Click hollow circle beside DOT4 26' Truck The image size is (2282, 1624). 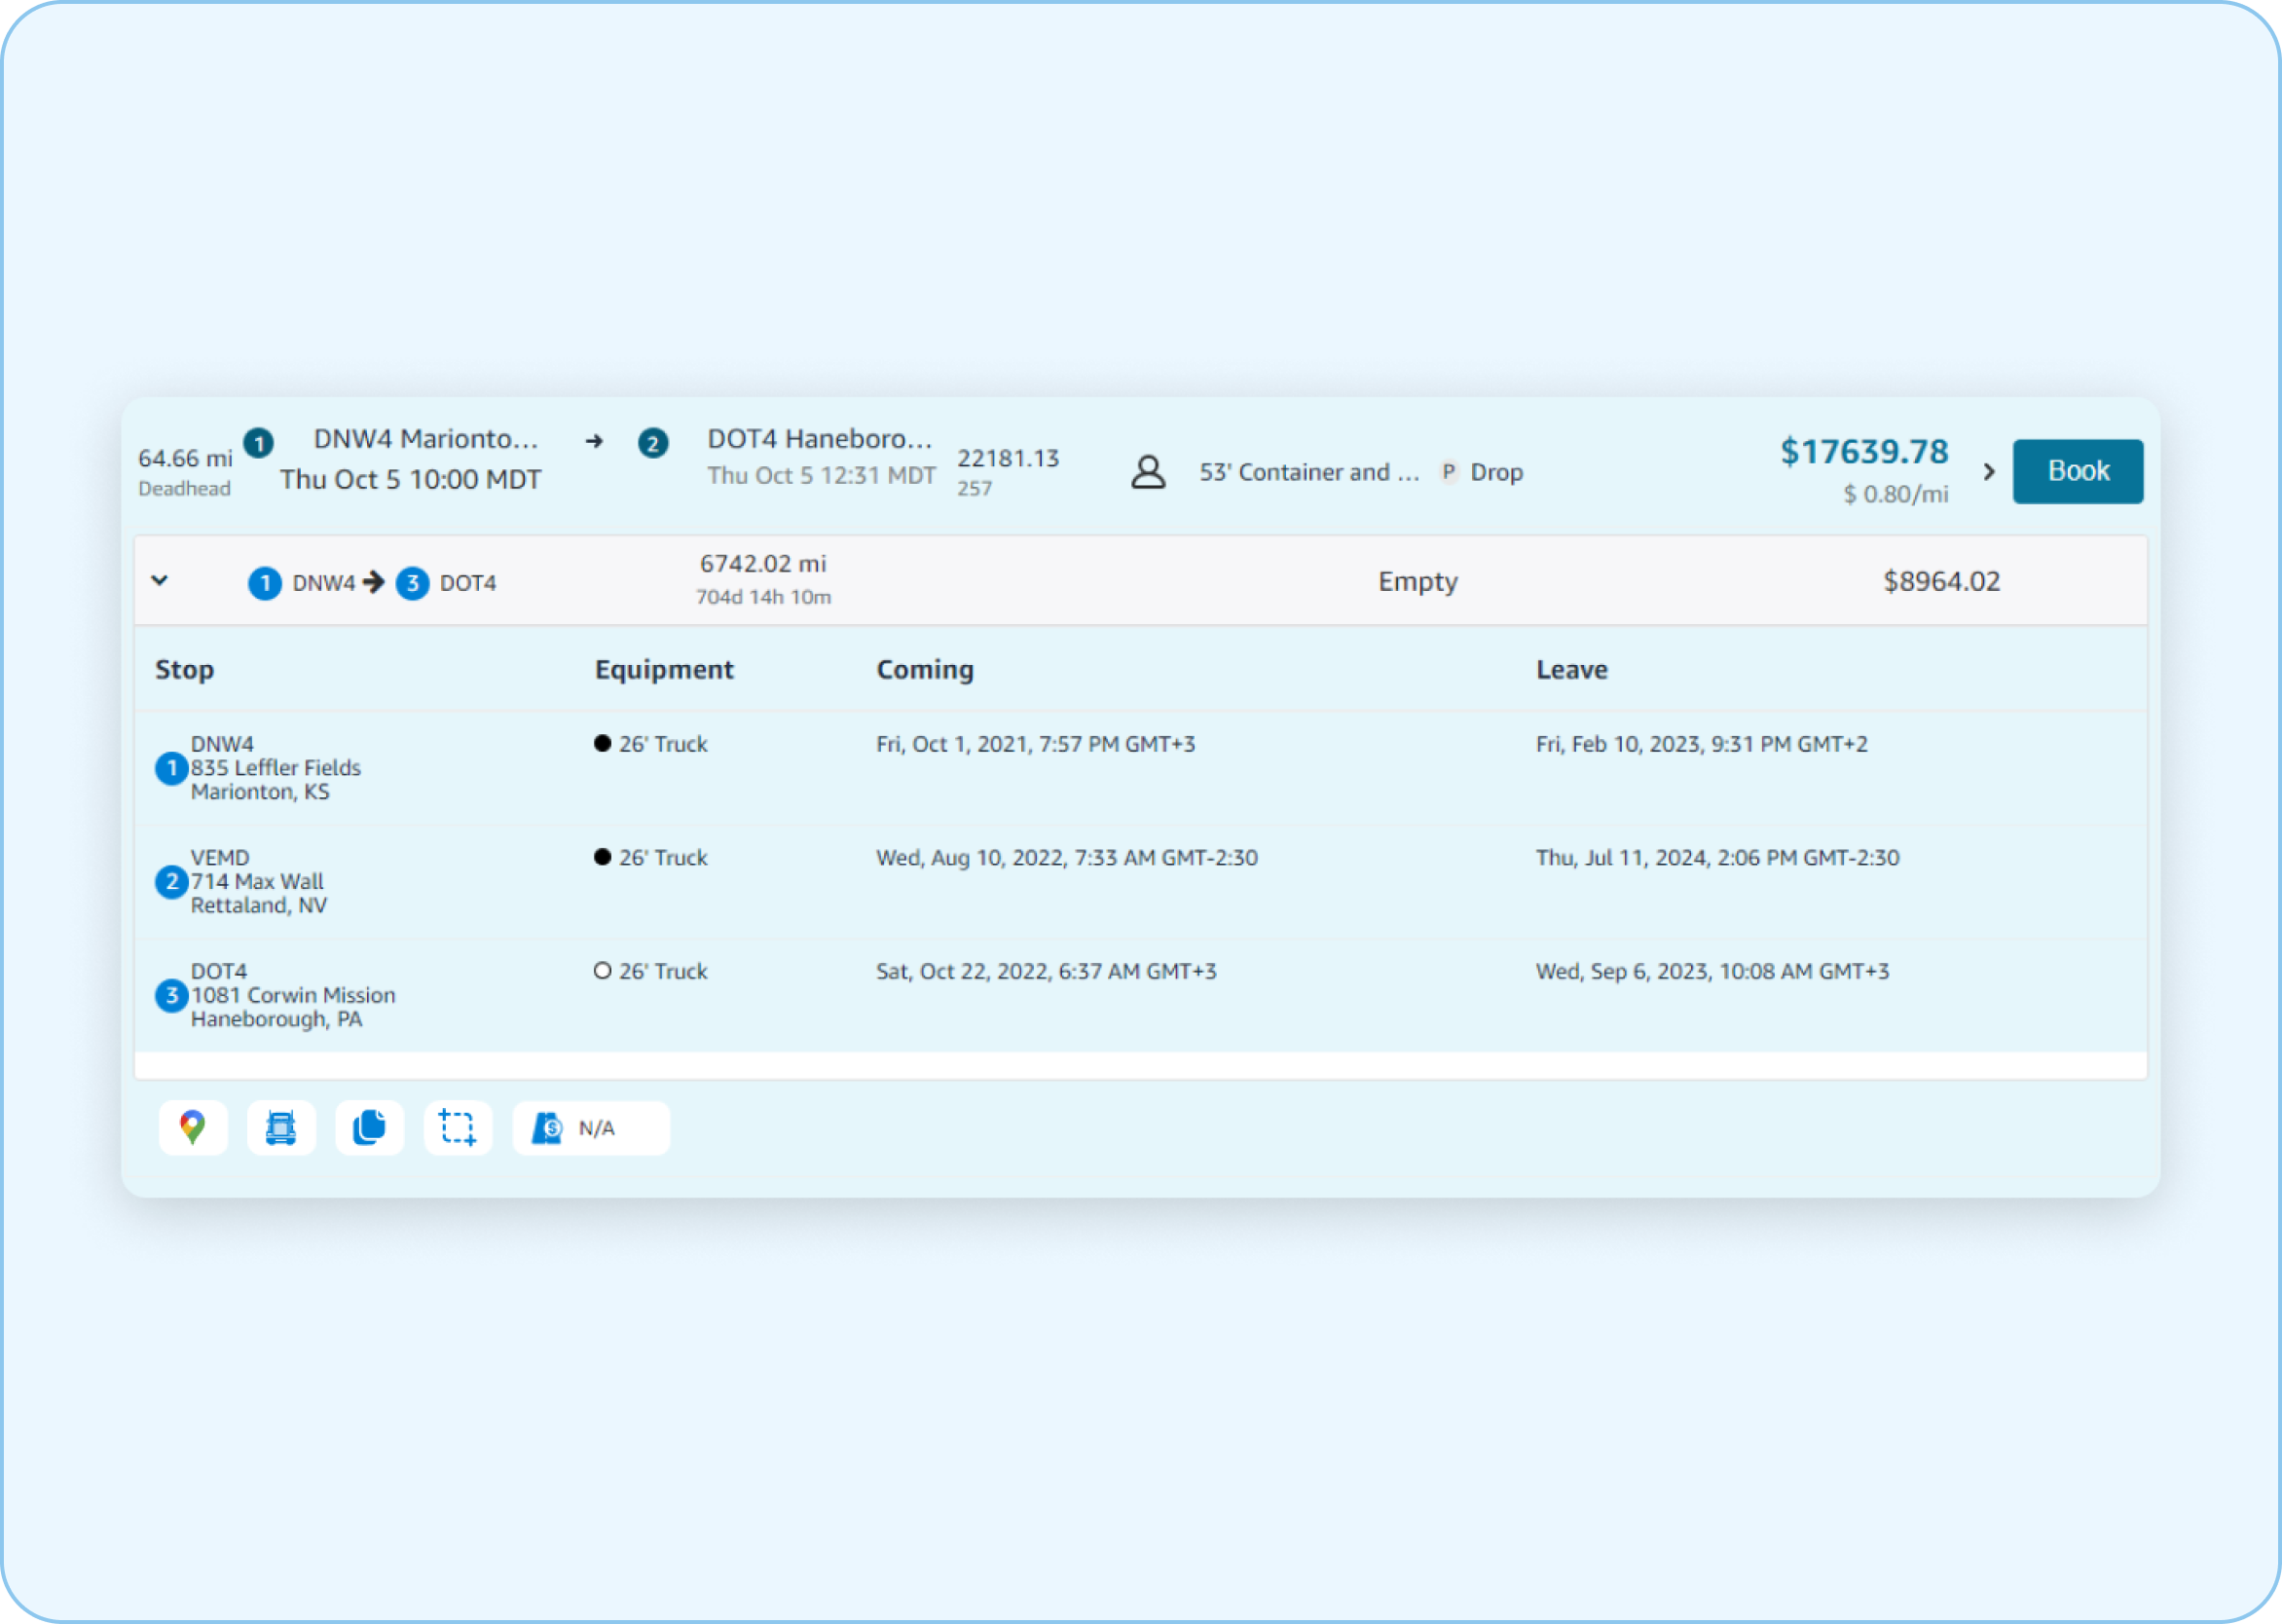602,971
